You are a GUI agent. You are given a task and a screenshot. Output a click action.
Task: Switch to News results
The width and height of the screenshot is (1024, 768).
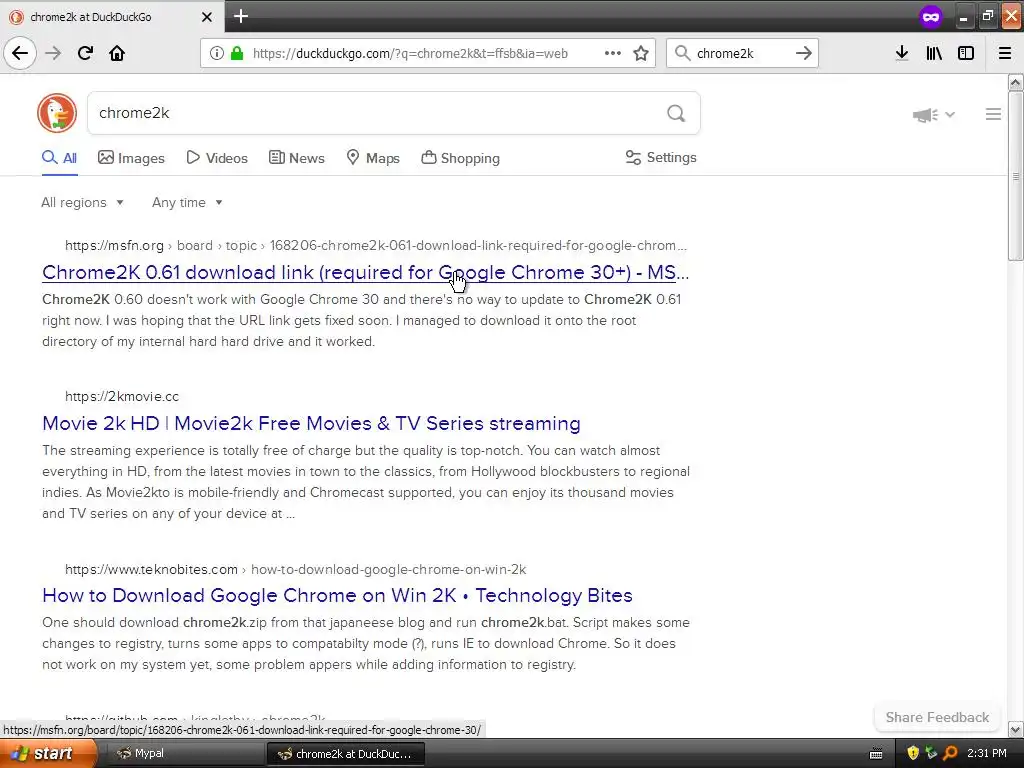click(297, 158)
